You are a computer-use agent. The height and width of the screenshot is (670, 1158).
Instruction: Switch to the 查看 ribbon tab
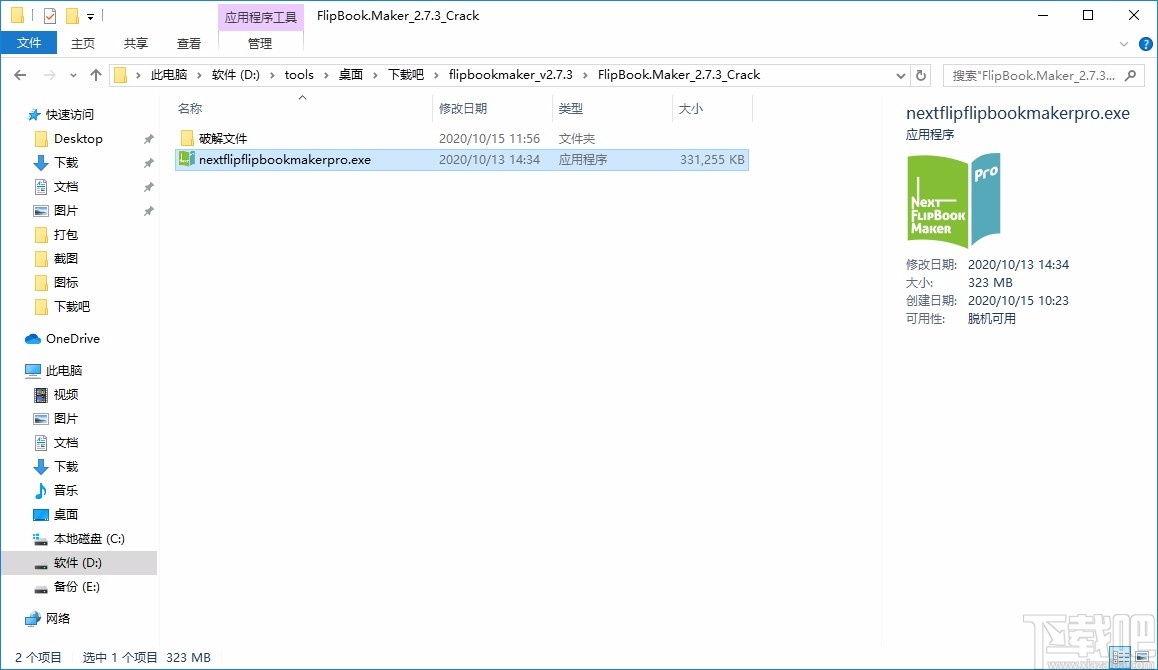[188, 43]
